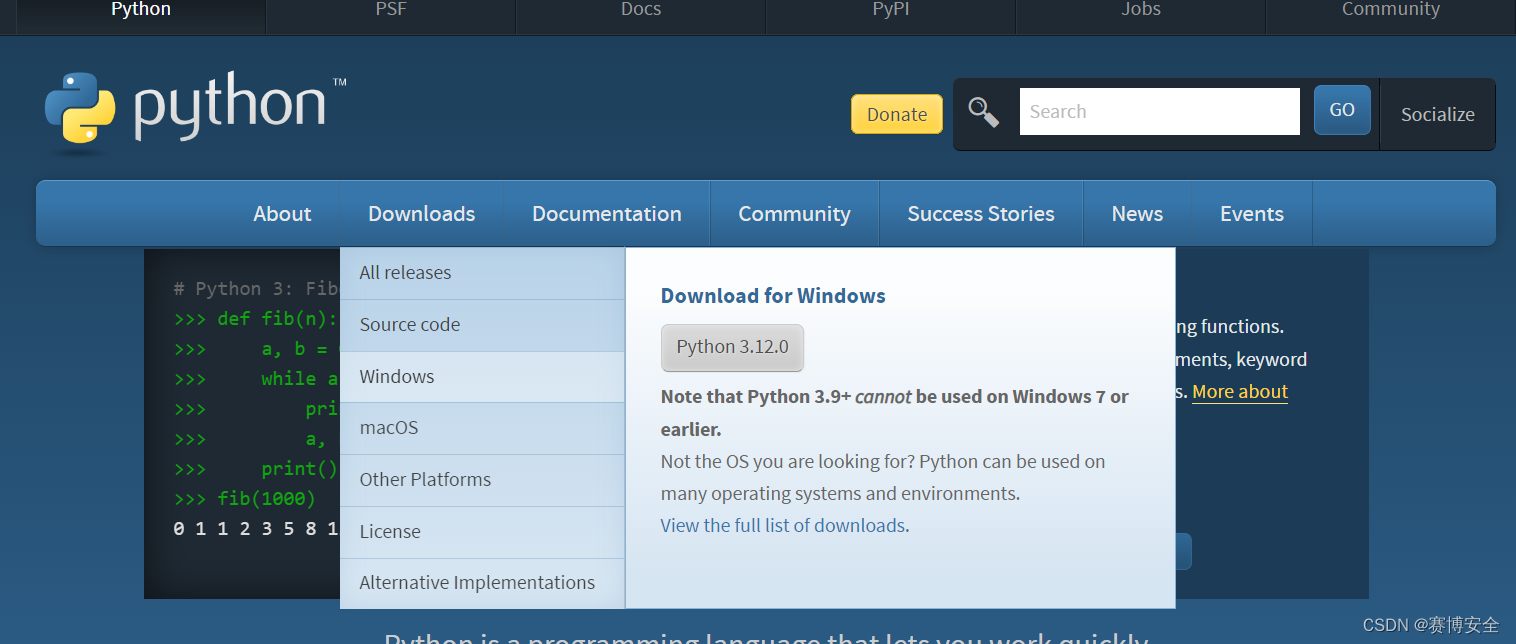Select All releases in the dropdown
The image size is (1516, 644).
(404, 272)
